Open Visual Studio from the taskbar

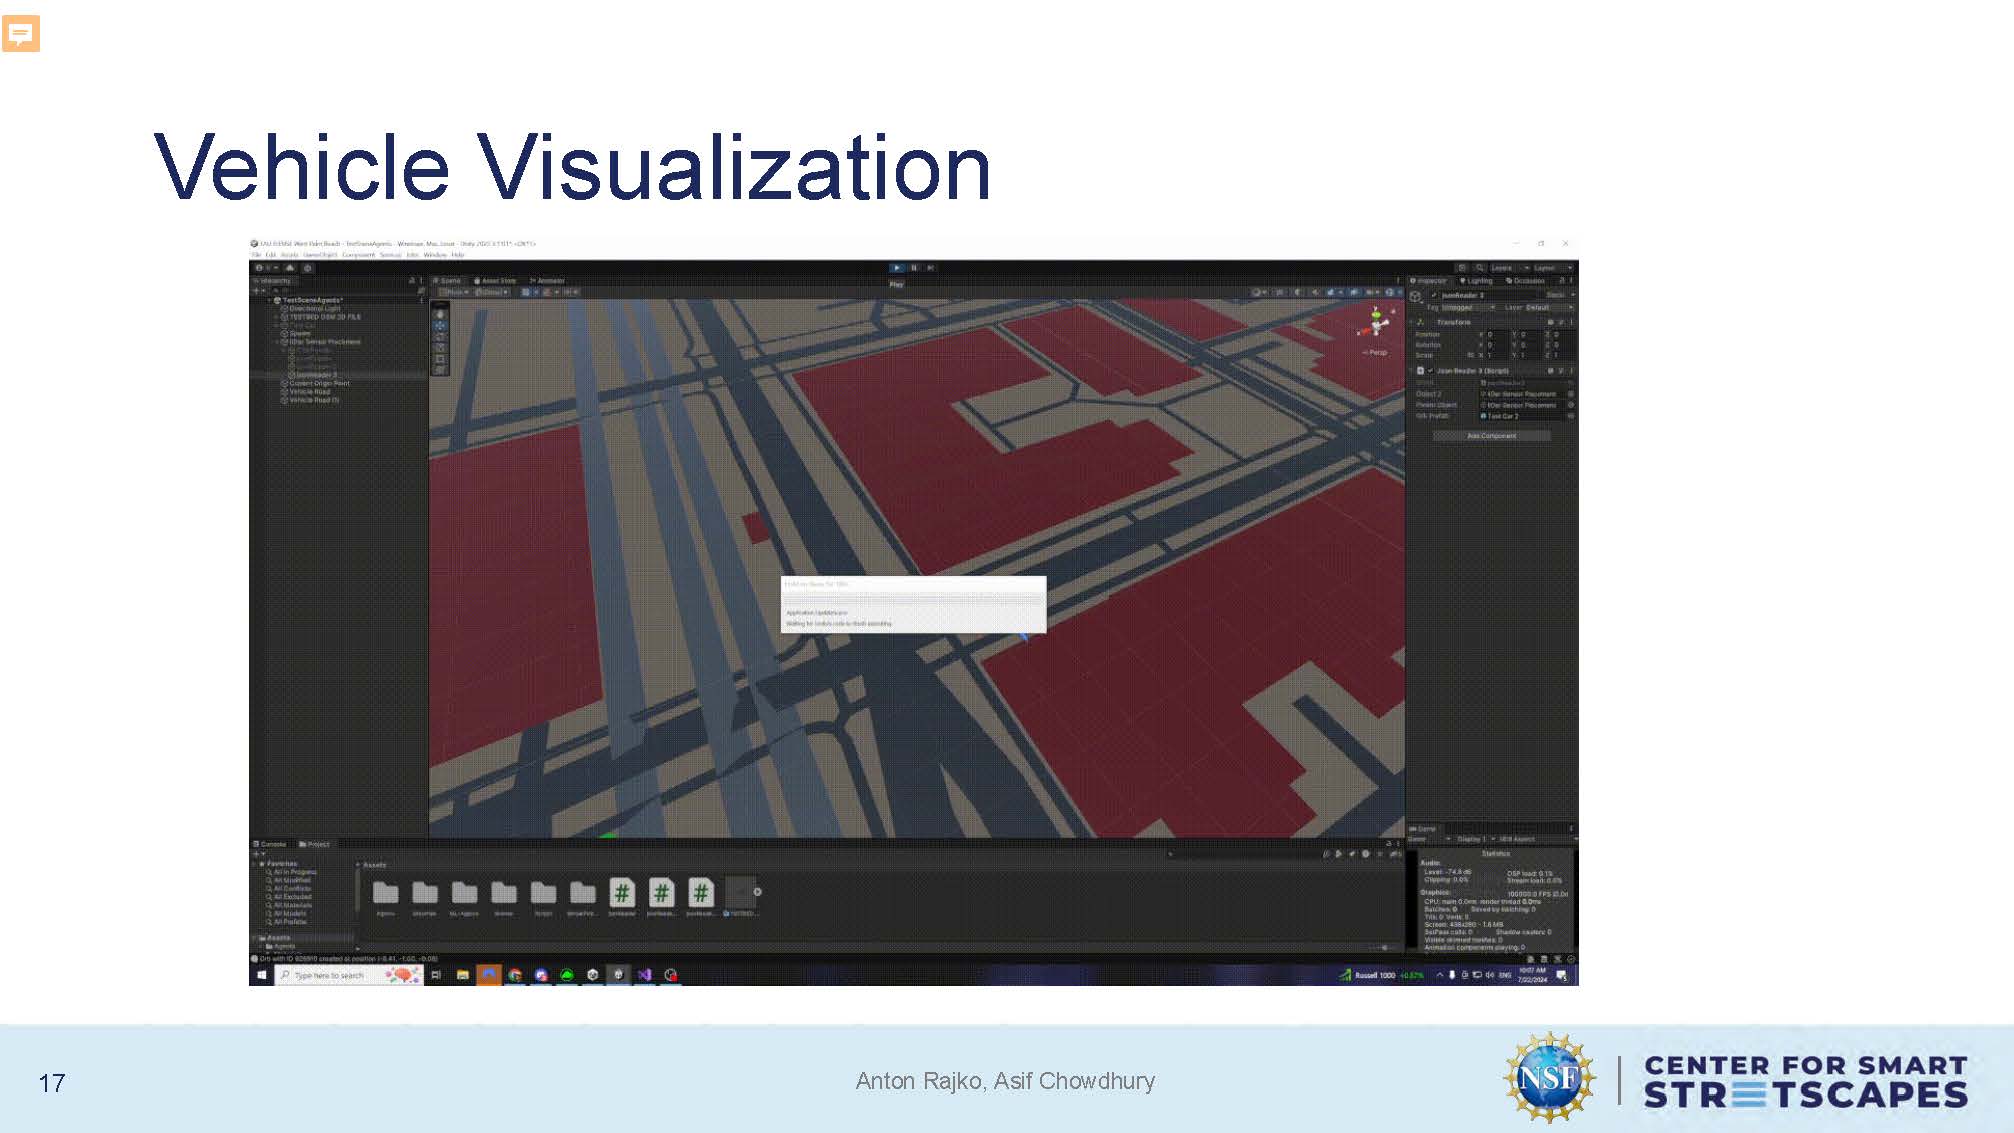645,975
